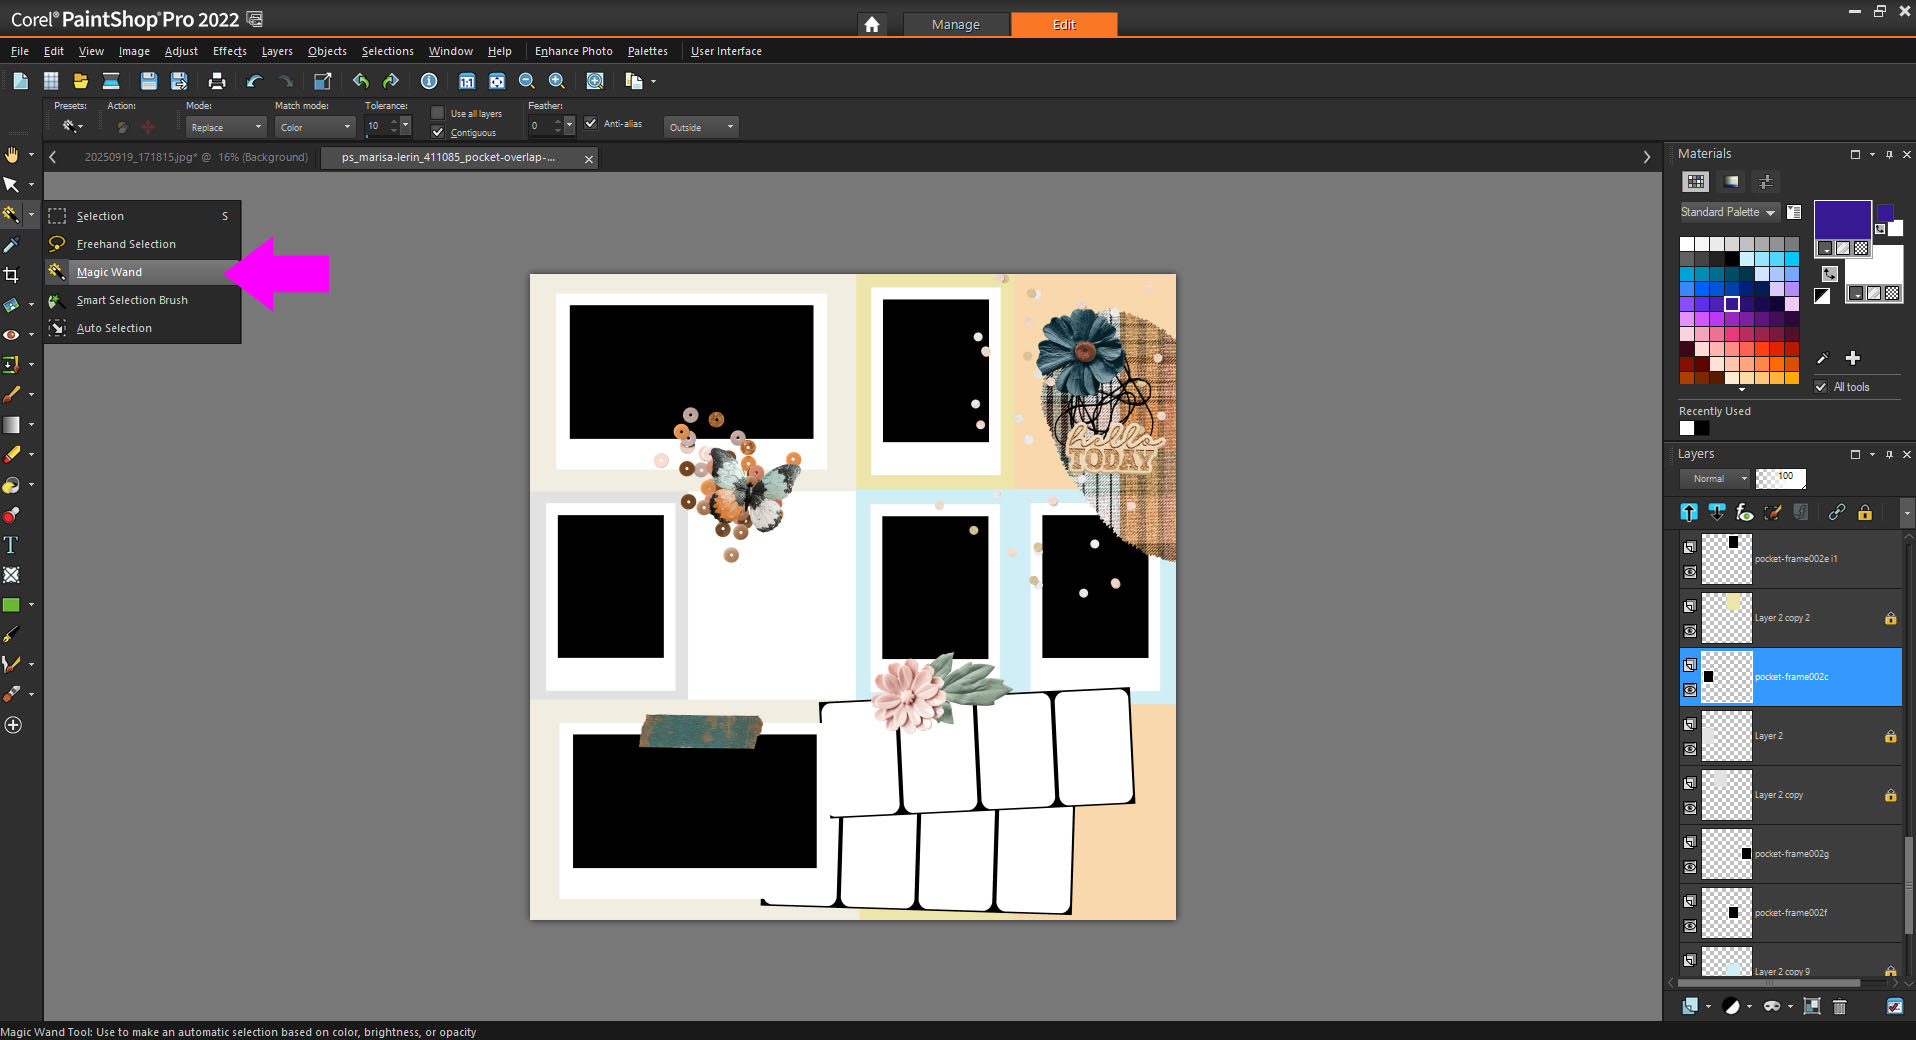
Task: Delete layer using the trash icon
Action: (1839, 1007)
